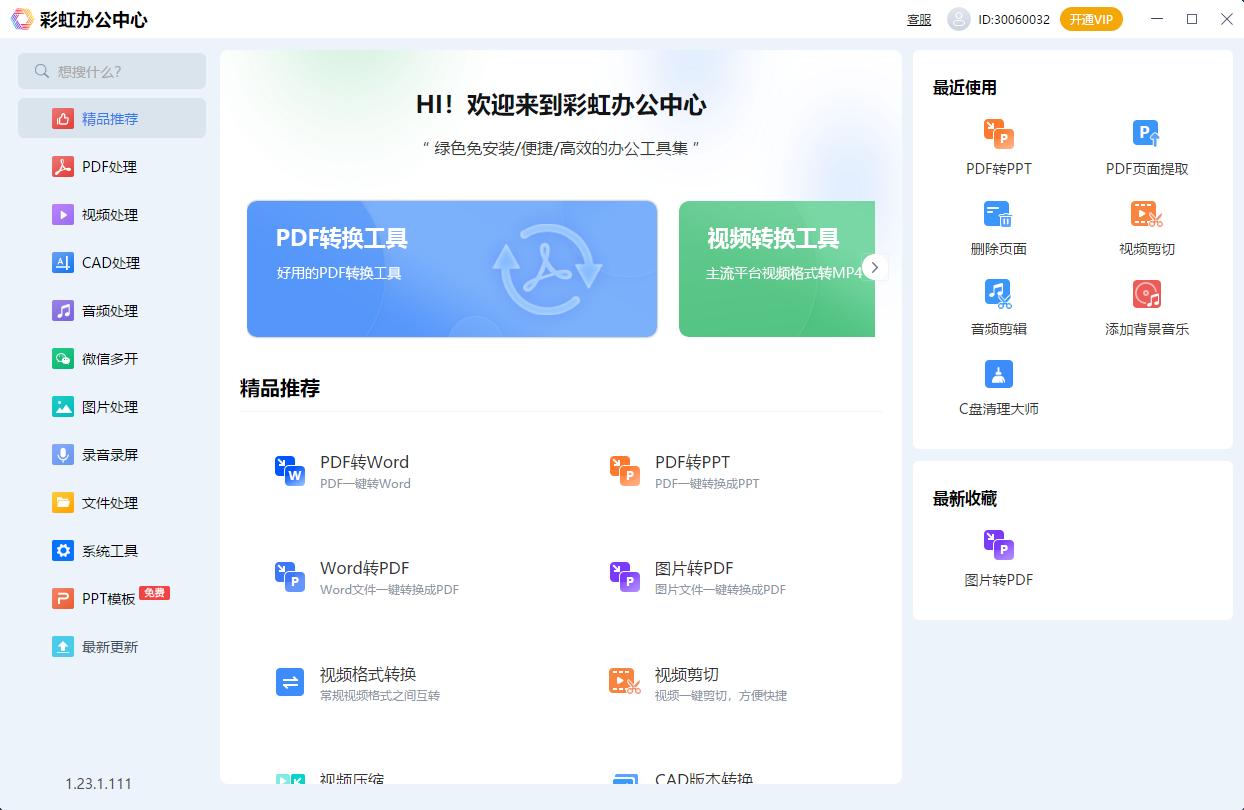Open the 音频剪辑 tool
Viewport: 1244px width, 810px height.
click(x=996, y=305)
